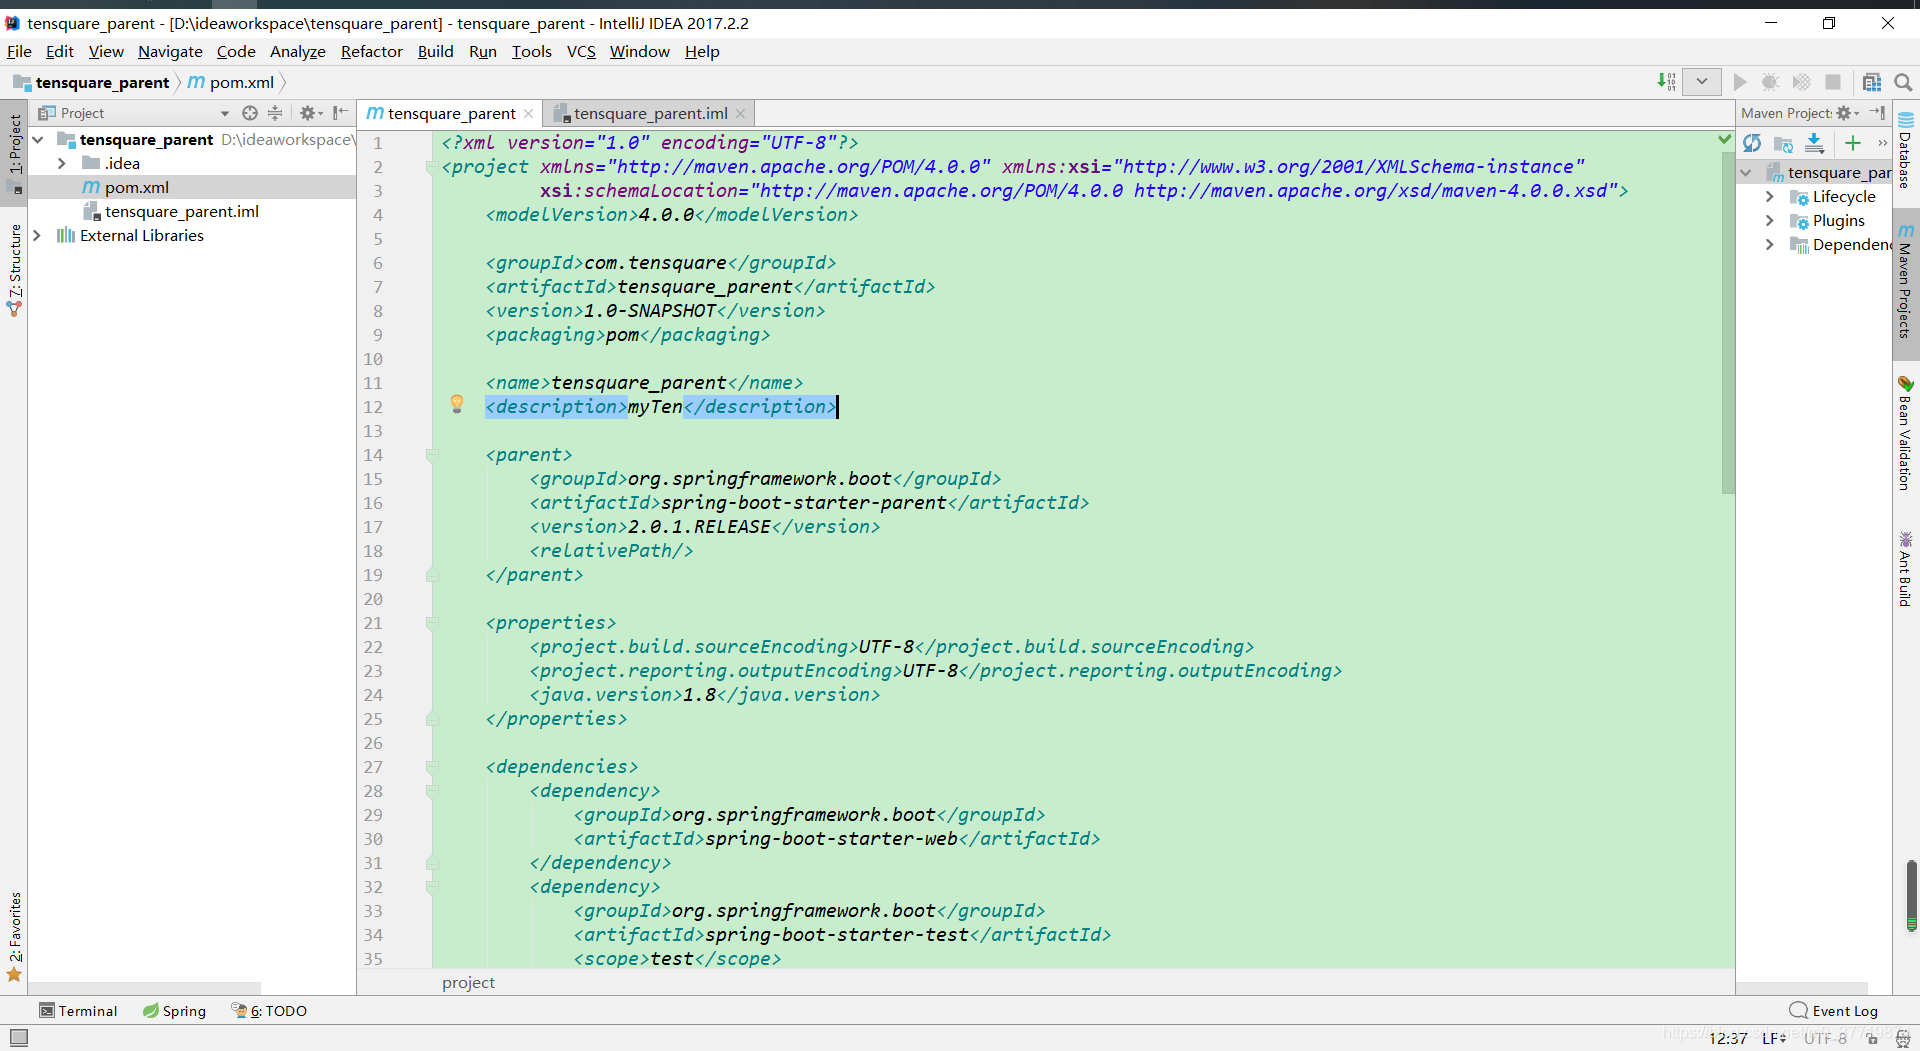Open the File menu
Viewport: 1920px width, 1051px height.
(x=19, y=52)
